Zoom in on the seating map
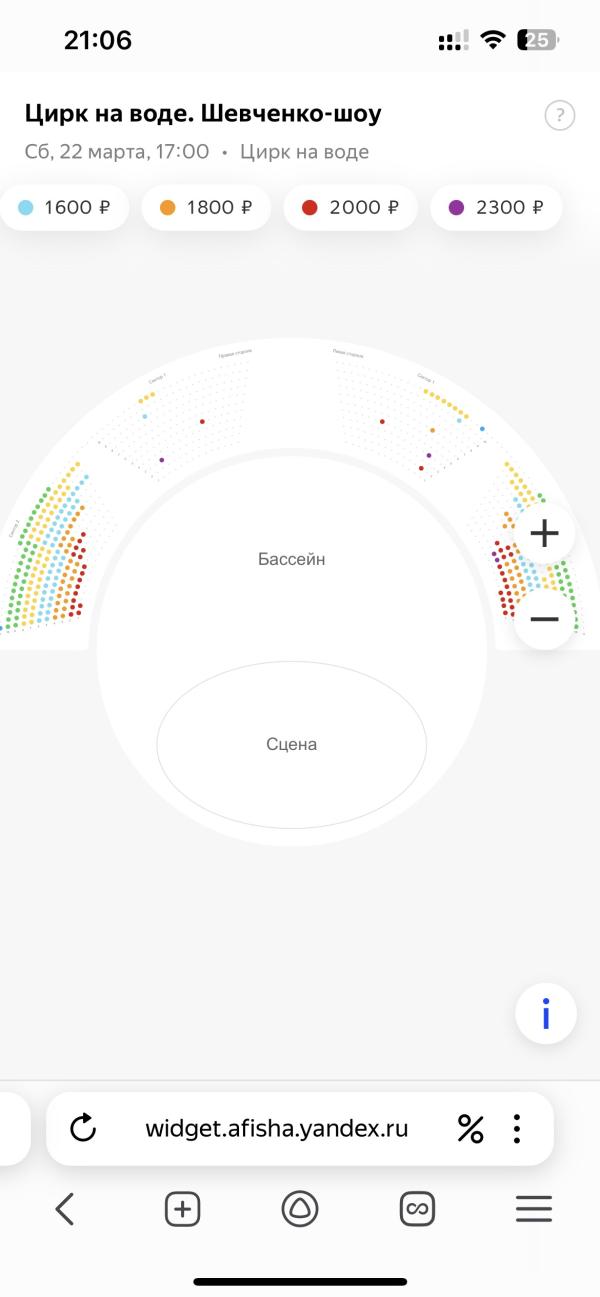The image size is (600, 1297). [x=544, y=534]
